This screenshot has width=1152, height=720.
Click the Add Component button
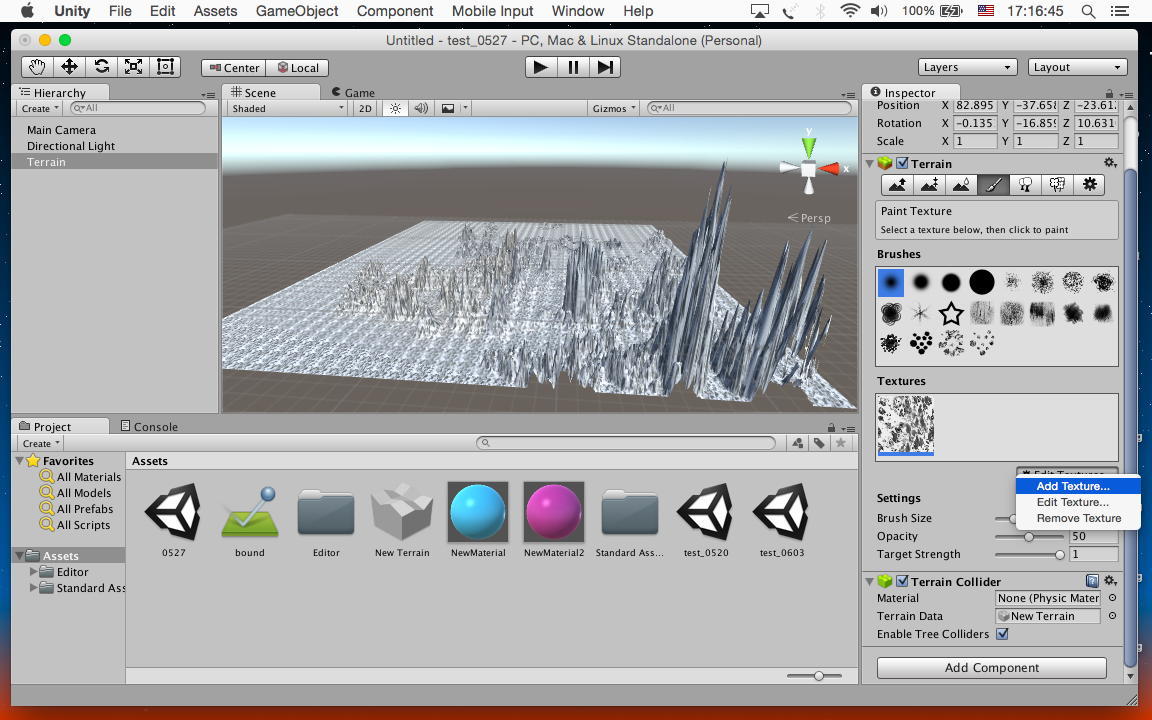point(991,668)
